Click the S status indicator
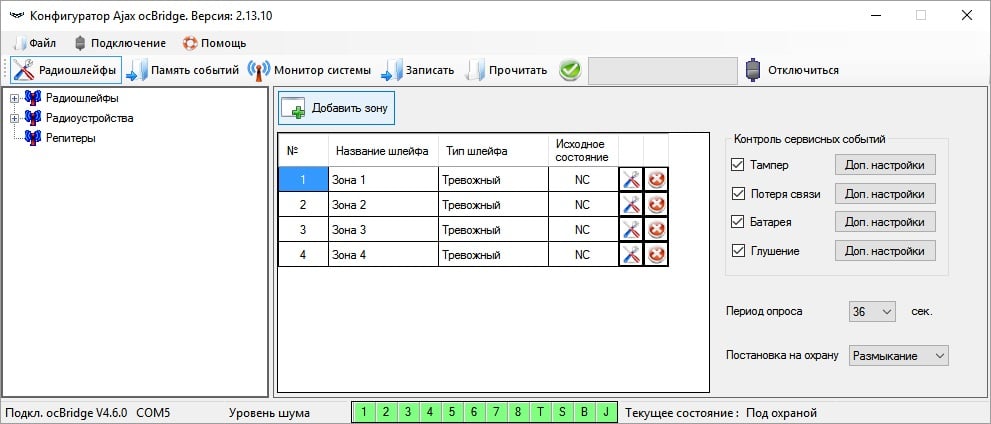 [x=562, y=413]
